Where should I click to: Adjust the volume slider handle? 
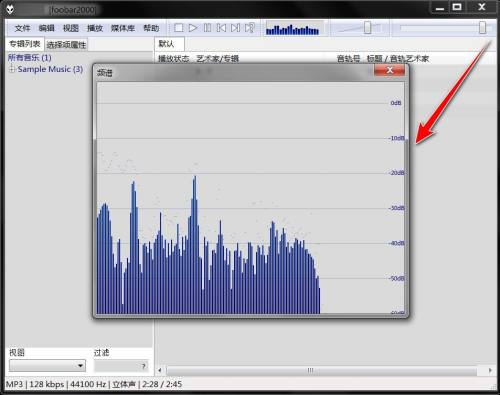point(367,28)
